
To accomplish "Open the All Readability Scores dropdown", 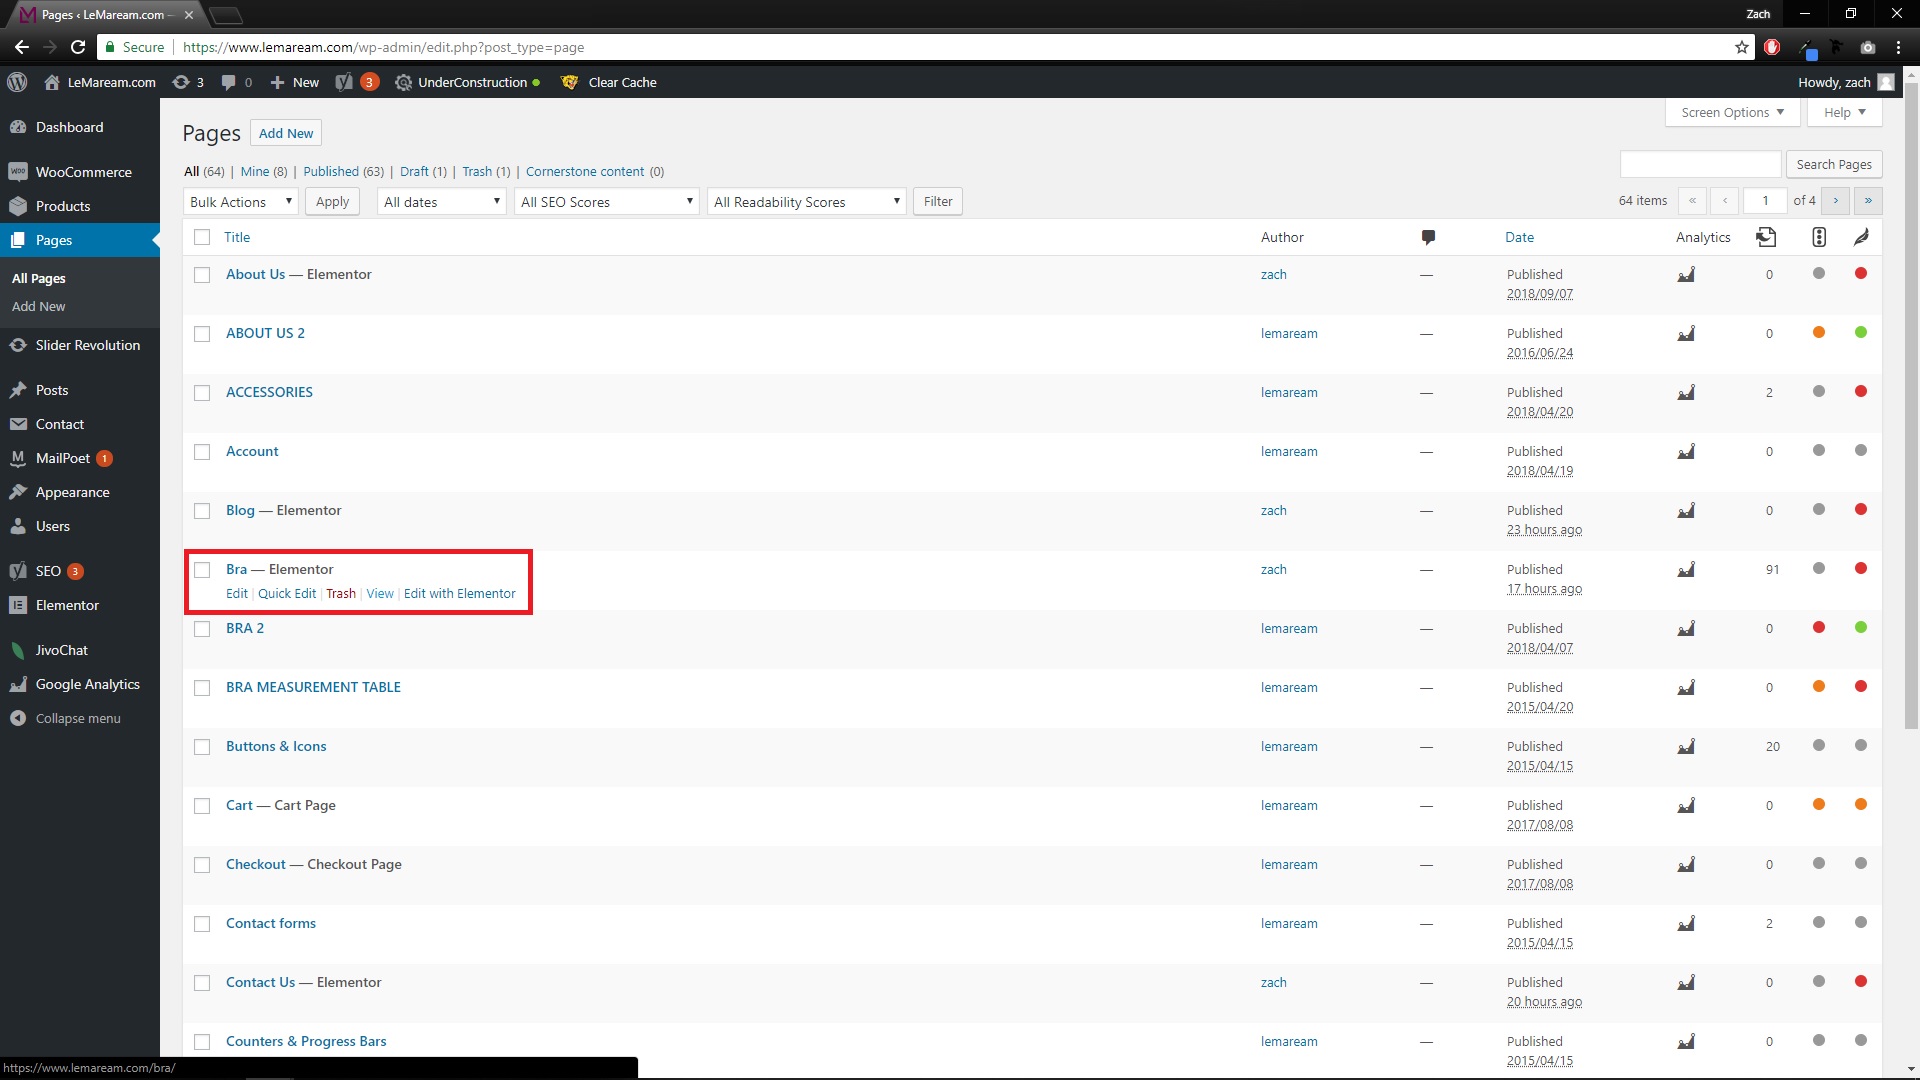I will 806,202.
